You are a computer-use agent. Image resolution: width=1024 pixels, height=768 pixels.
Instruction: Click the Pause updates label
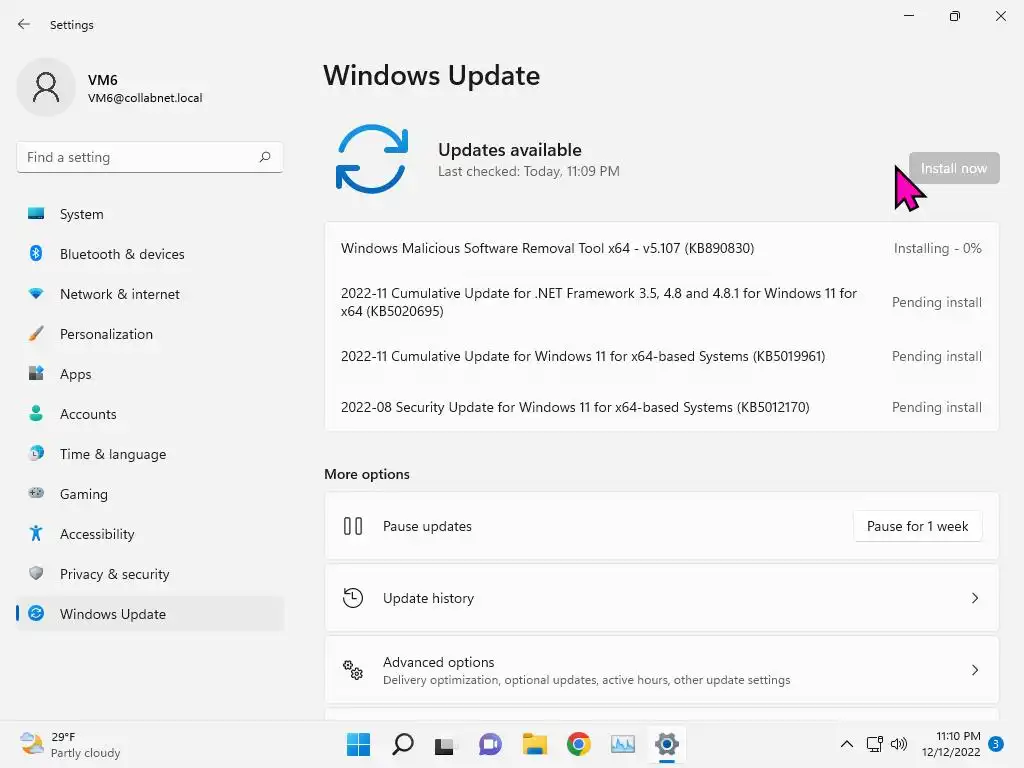[x=427, y=526]
